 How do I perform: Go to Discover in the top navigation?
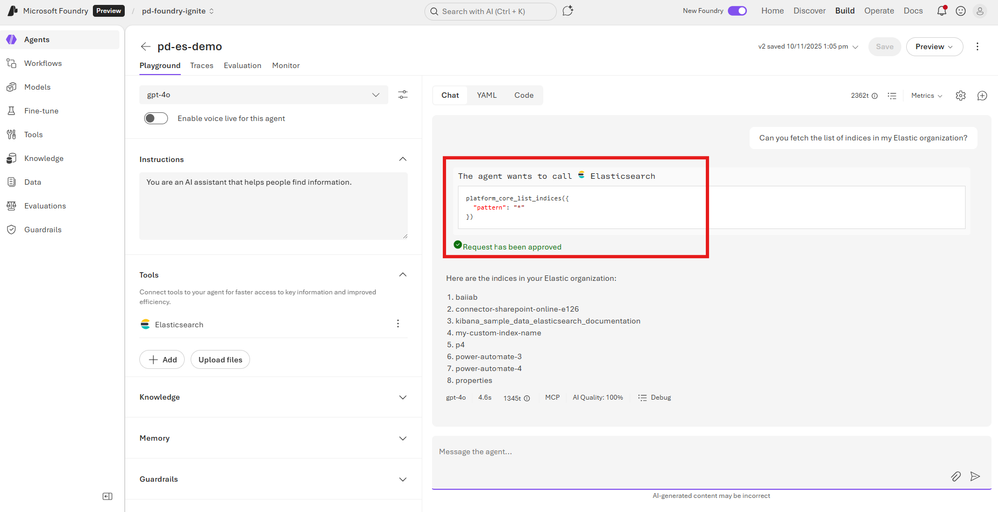tap(810, 11)
